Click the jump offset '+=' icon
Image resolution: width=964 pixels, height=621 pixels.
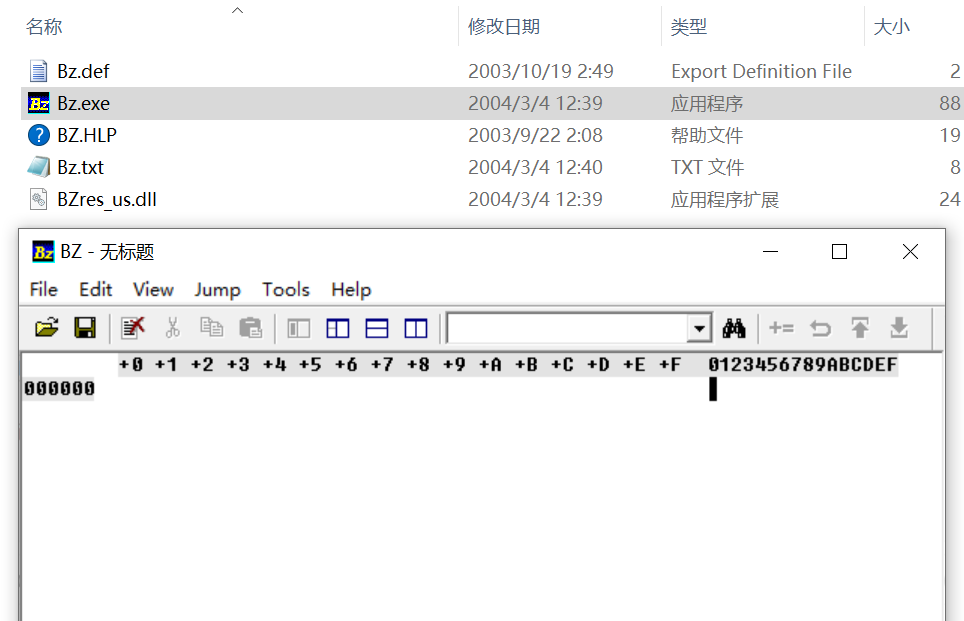pos(781,328)
